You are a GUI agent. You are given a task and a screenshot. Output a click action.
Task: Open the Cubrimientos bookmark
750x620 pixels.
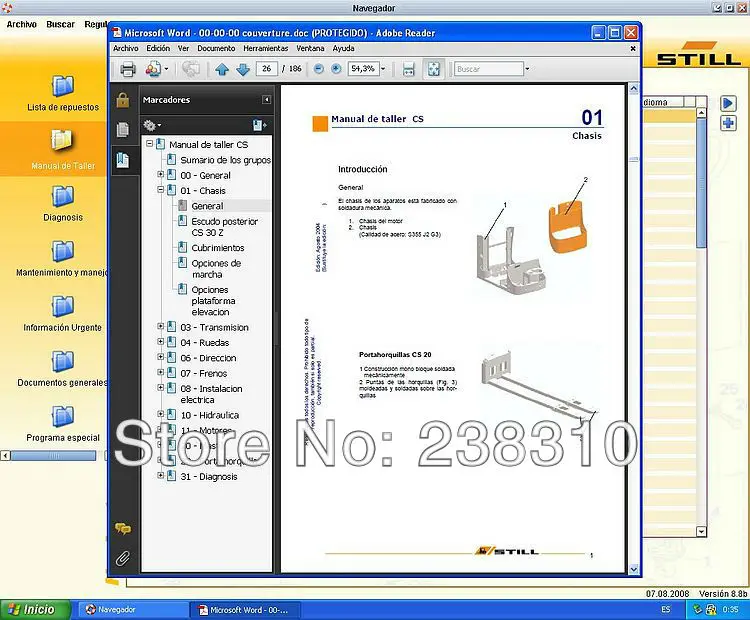click(218, 248)
